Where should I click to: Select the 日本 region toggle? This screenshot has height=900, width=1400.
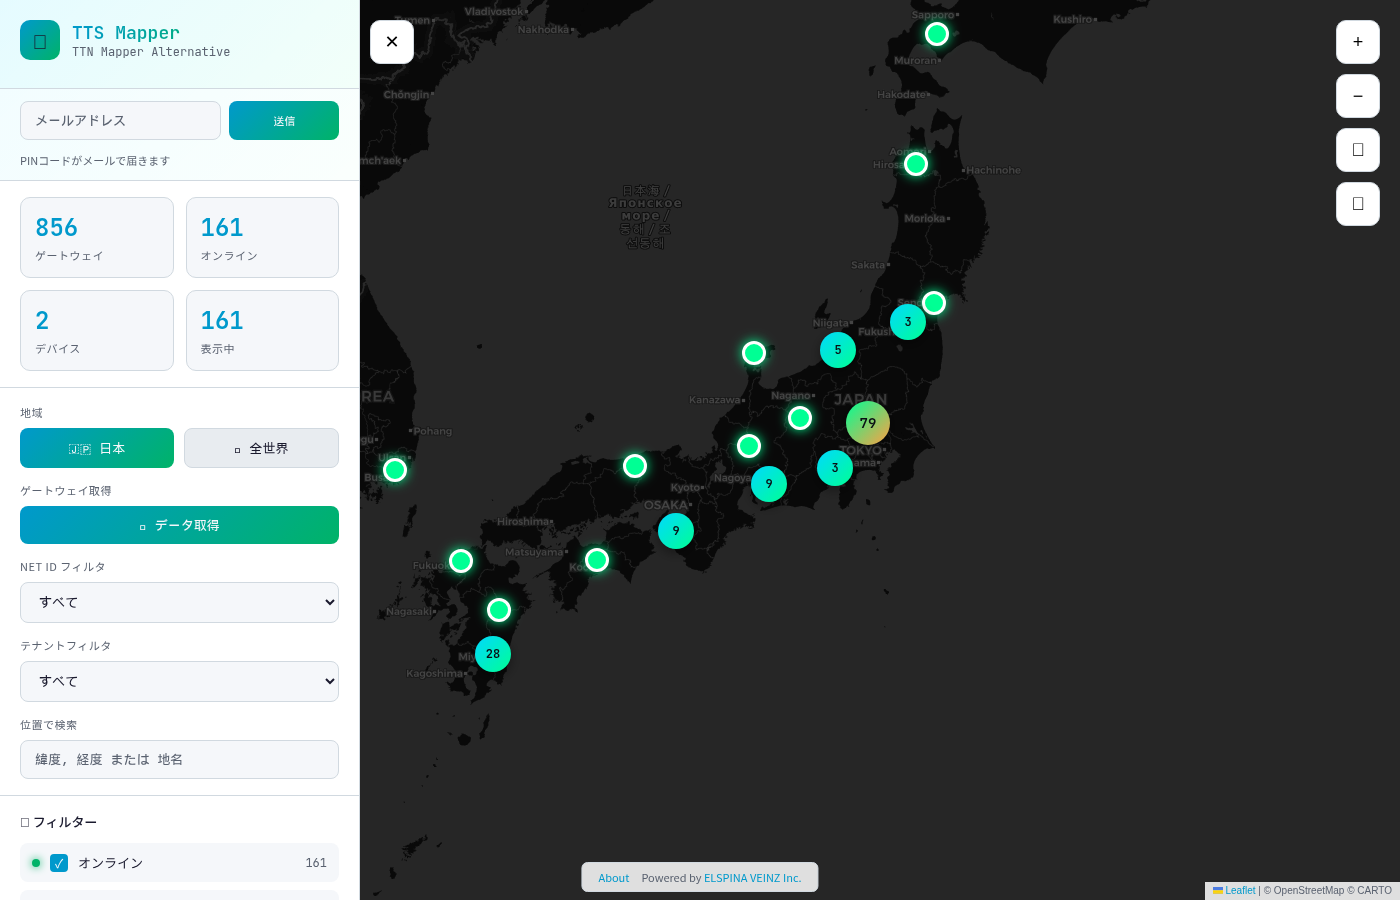[x=97, y=448]
